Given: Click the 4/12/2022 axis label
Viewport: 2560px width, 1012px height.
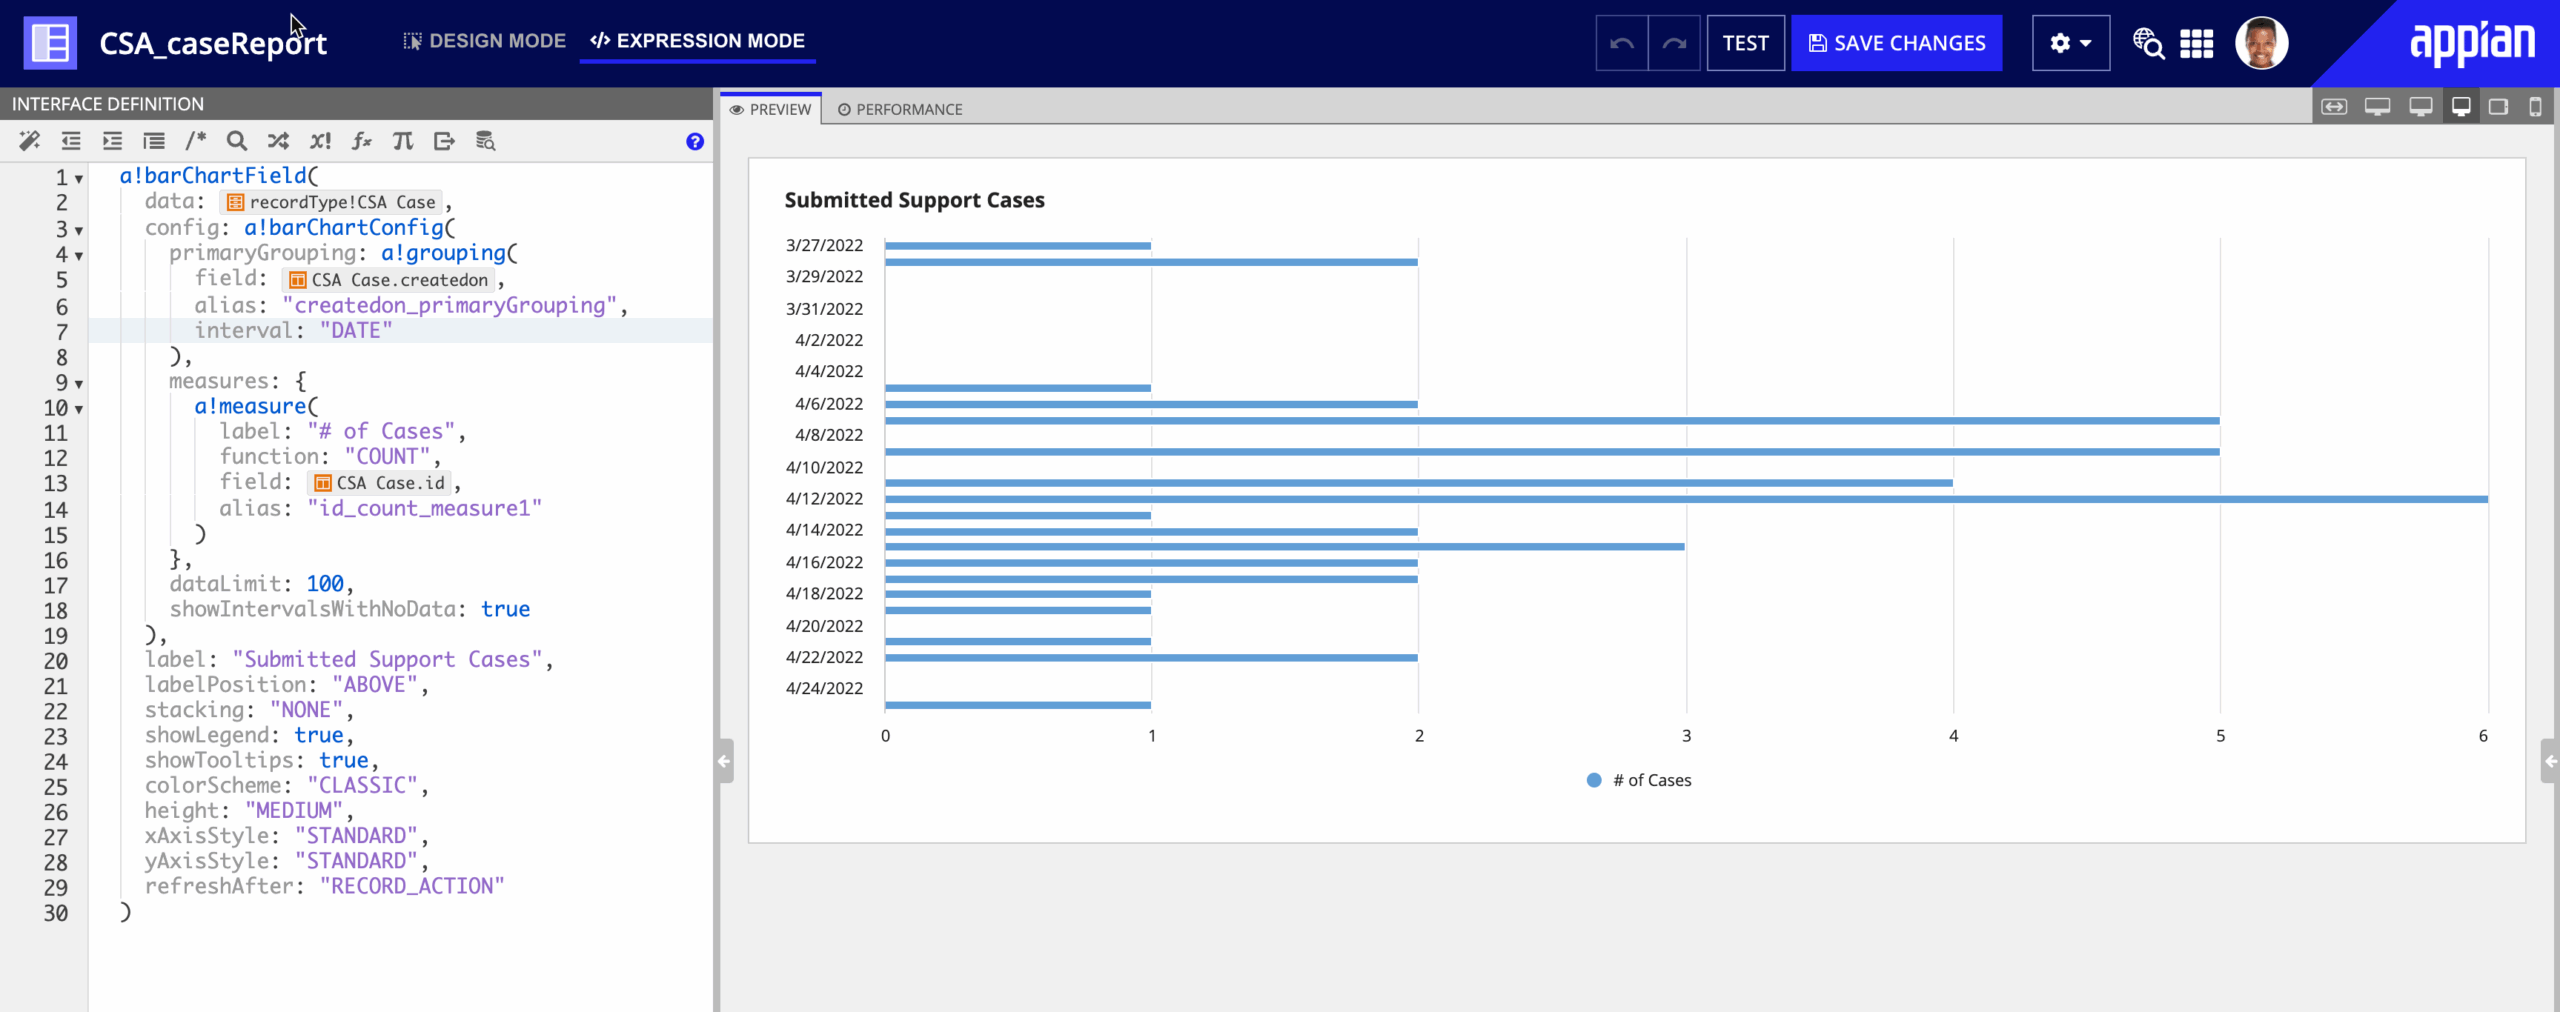Looking at the screenshot, I should coord(824,498).
